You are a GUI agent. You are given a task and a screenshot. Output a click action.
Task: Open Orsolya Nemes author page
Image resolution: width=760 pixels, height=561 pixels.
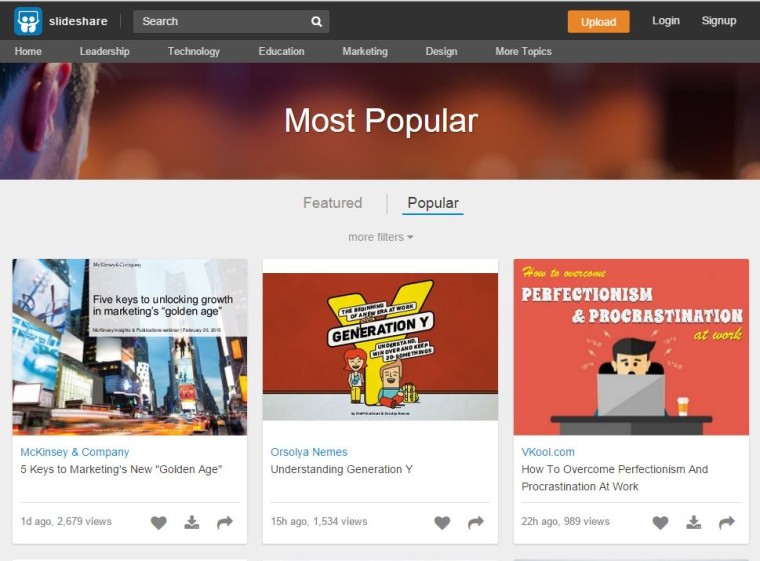(309, 452)
